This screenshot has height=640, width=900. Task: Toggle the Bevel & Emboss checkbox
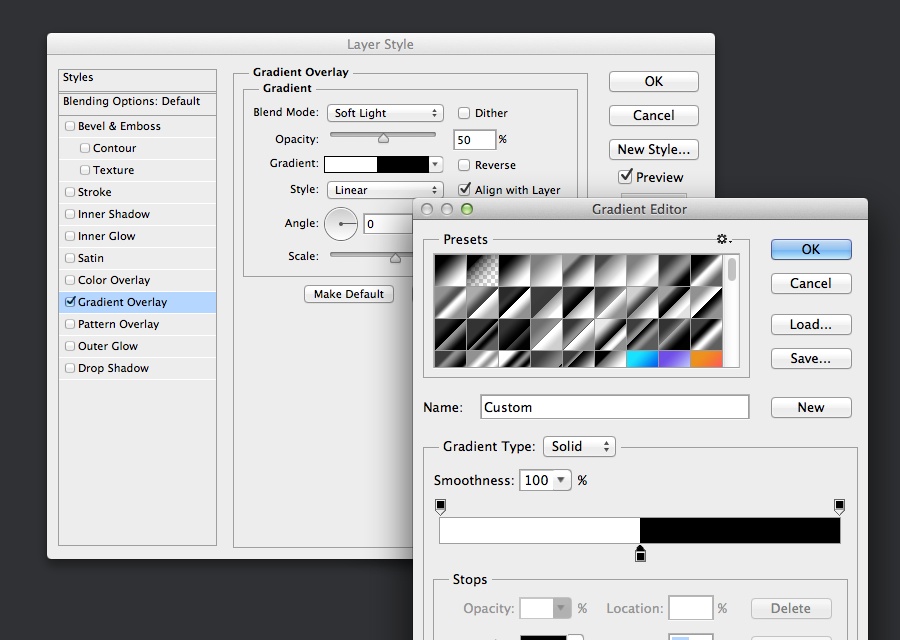(70, 126)
